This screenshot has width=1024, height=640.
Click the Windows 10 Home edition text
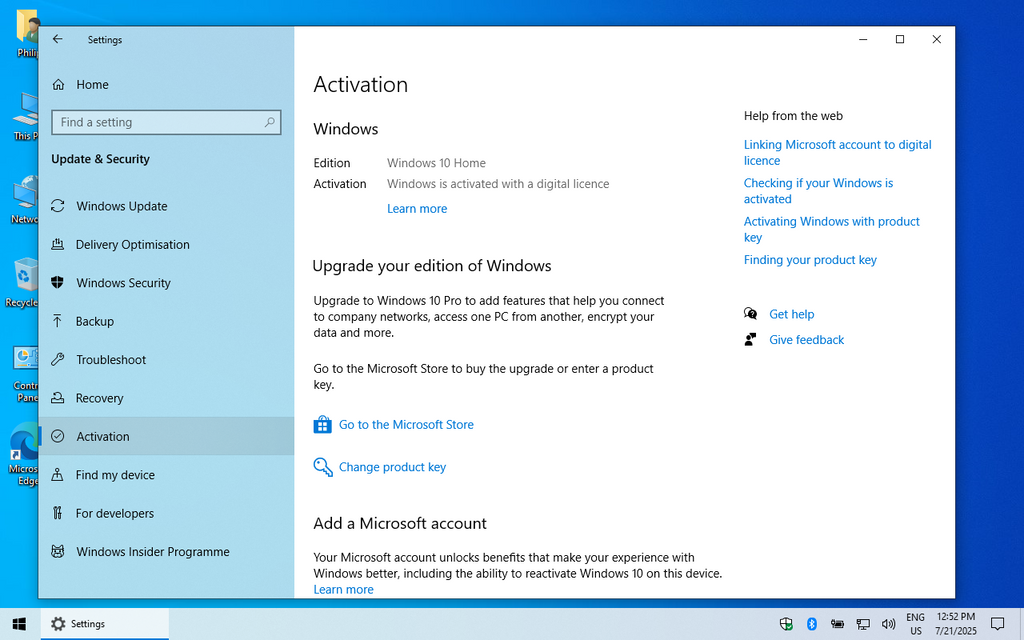(x=436, y=163)
